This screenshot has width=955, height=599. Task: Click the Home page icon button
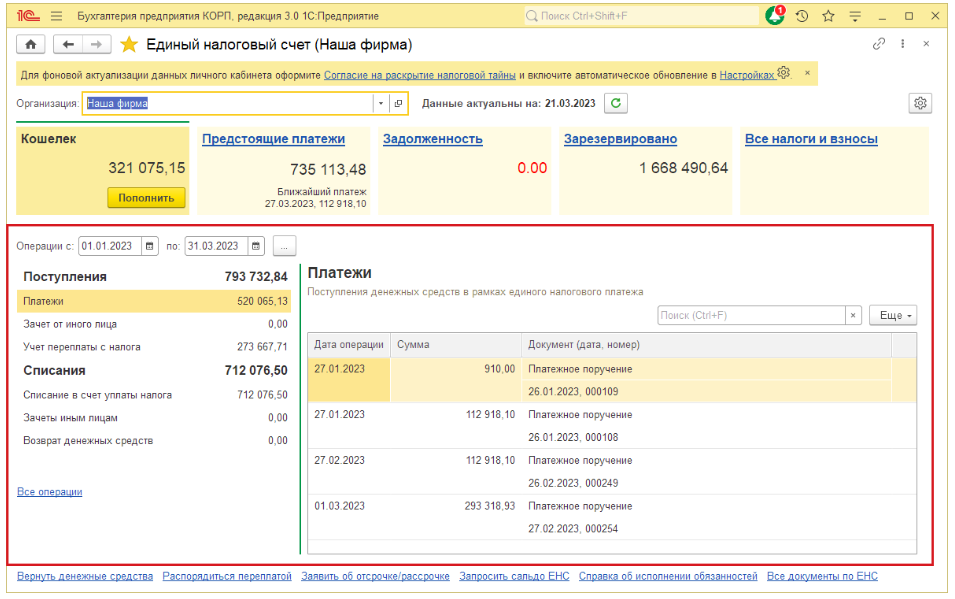(30, 45)
